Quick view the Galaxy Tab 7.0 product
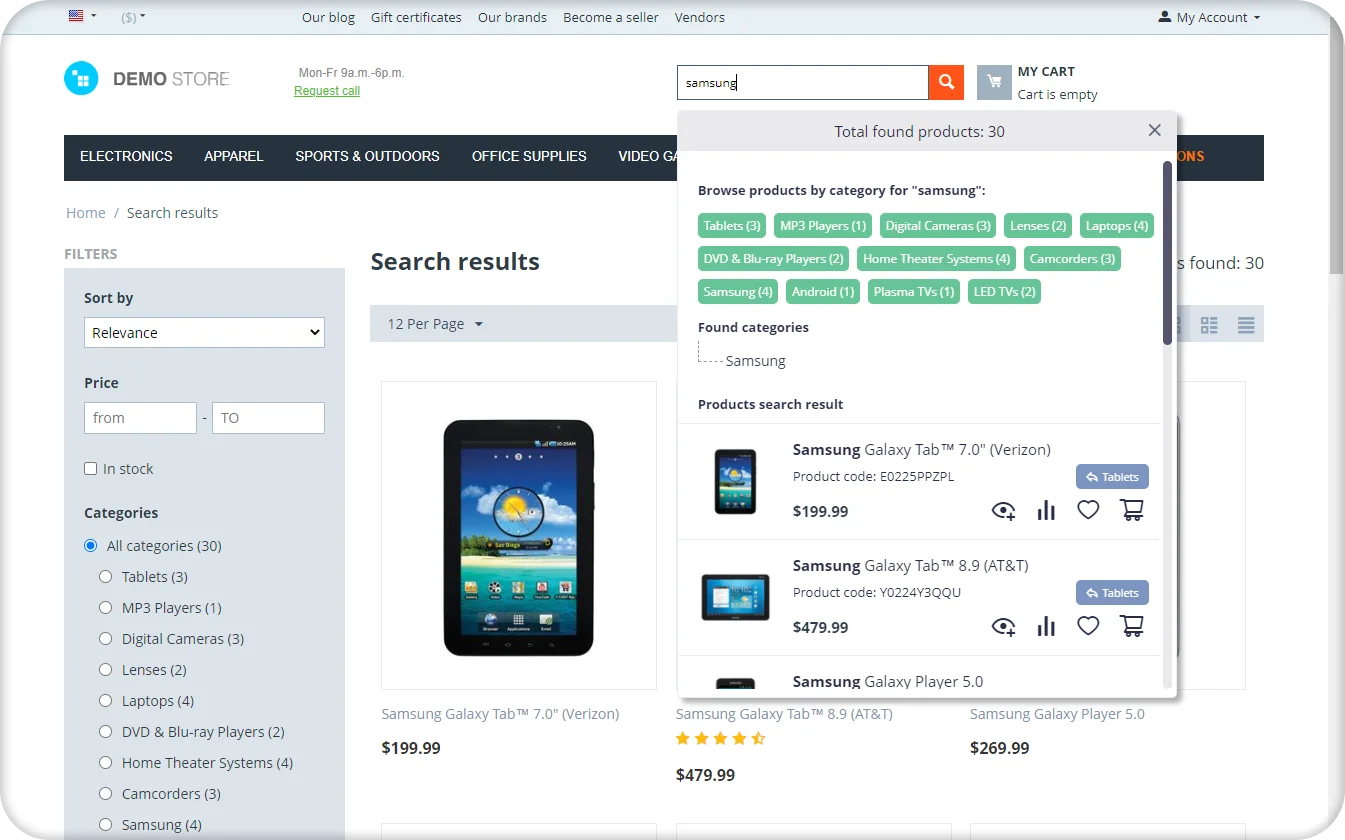This screenshot has height=840, width=1345. pos(1003,511)
